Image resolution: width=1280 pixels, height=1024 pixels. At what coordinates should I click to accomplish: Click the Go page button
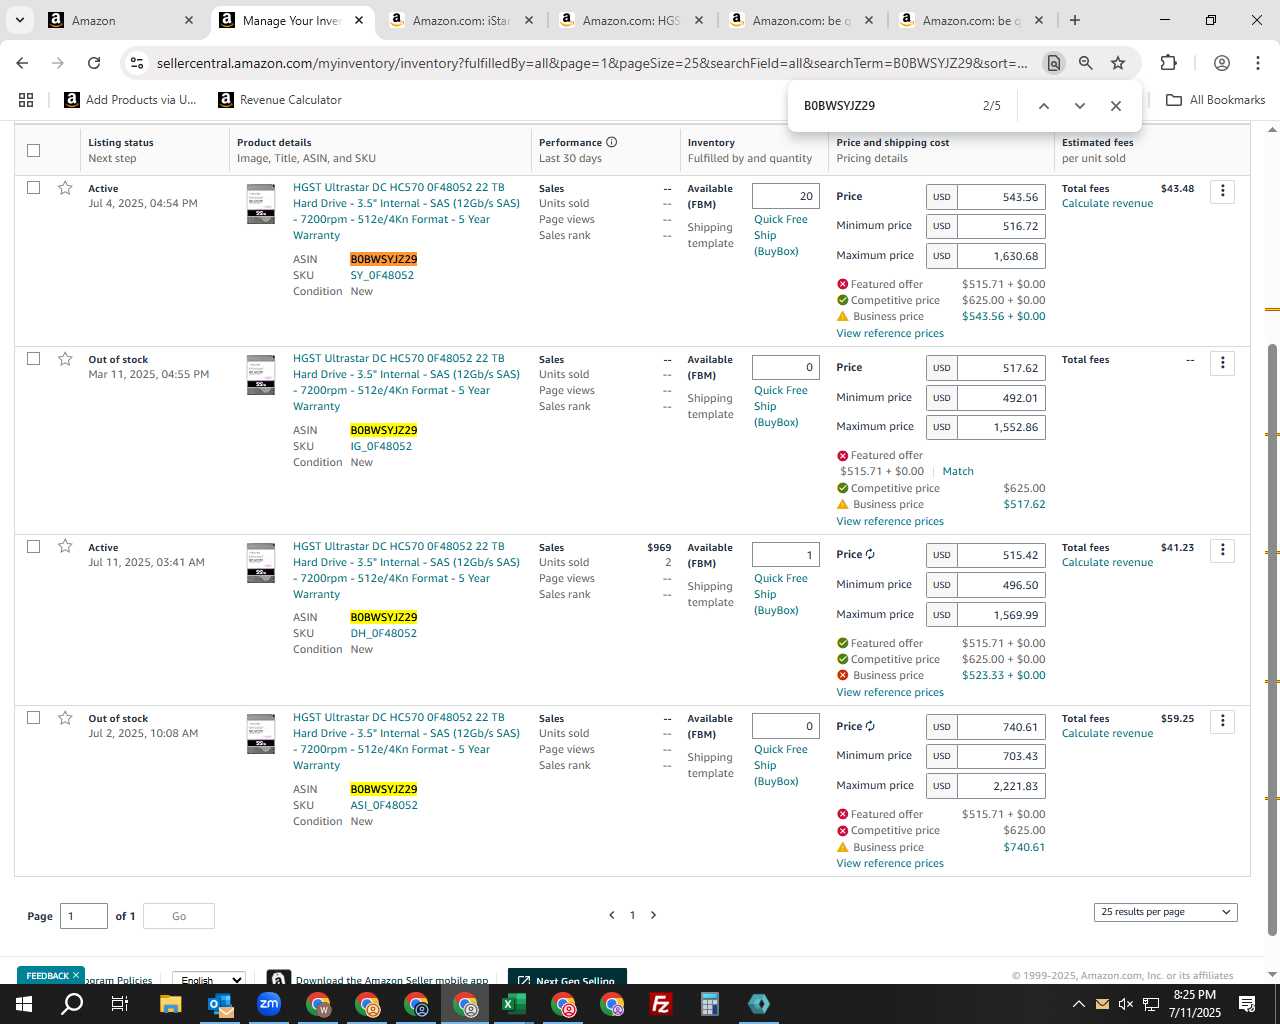179,916
